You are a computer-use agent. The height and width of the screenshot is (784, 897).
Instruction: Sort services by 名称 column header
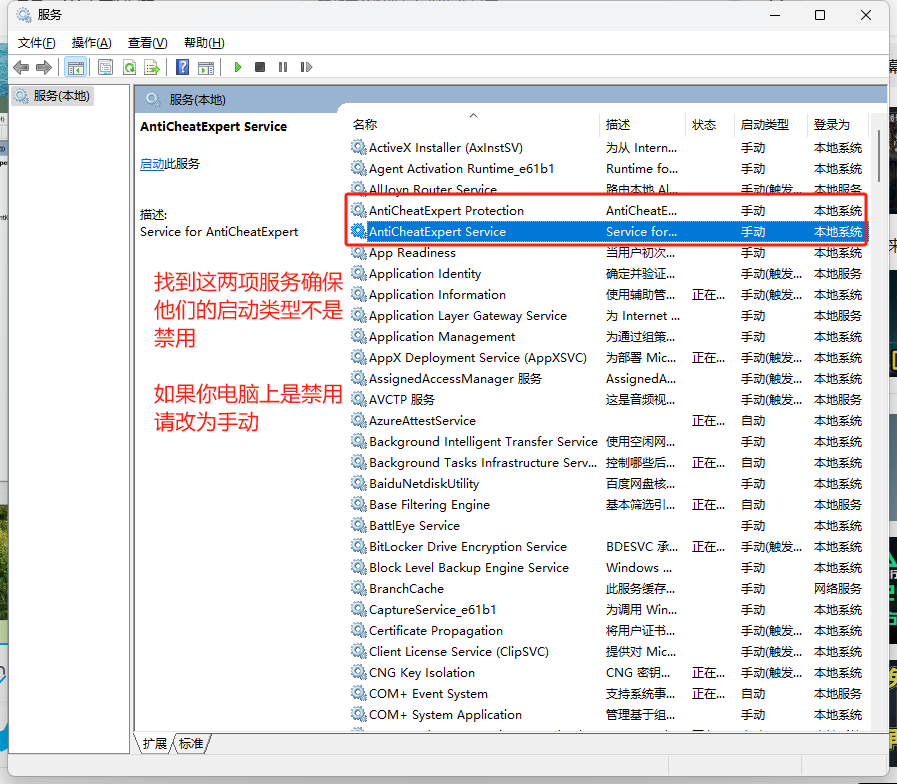coord(365,124)
